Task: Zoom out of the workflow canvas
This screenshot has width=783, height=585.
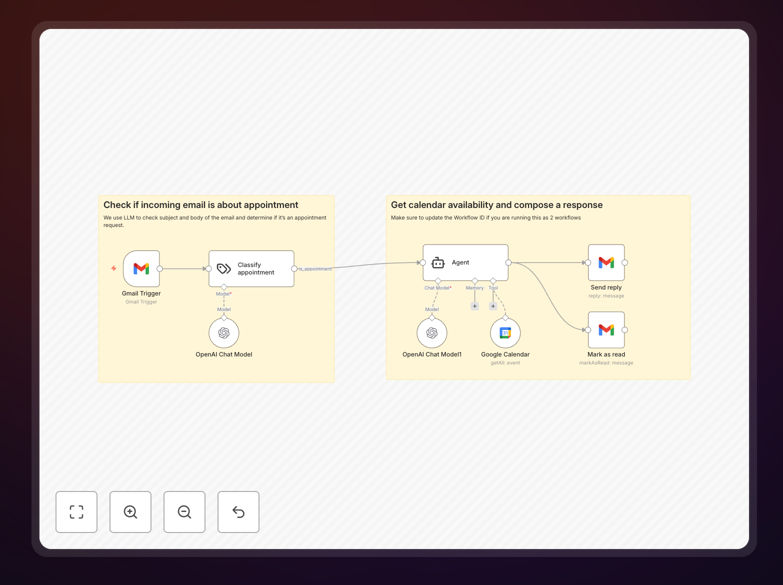Action: 184,512
